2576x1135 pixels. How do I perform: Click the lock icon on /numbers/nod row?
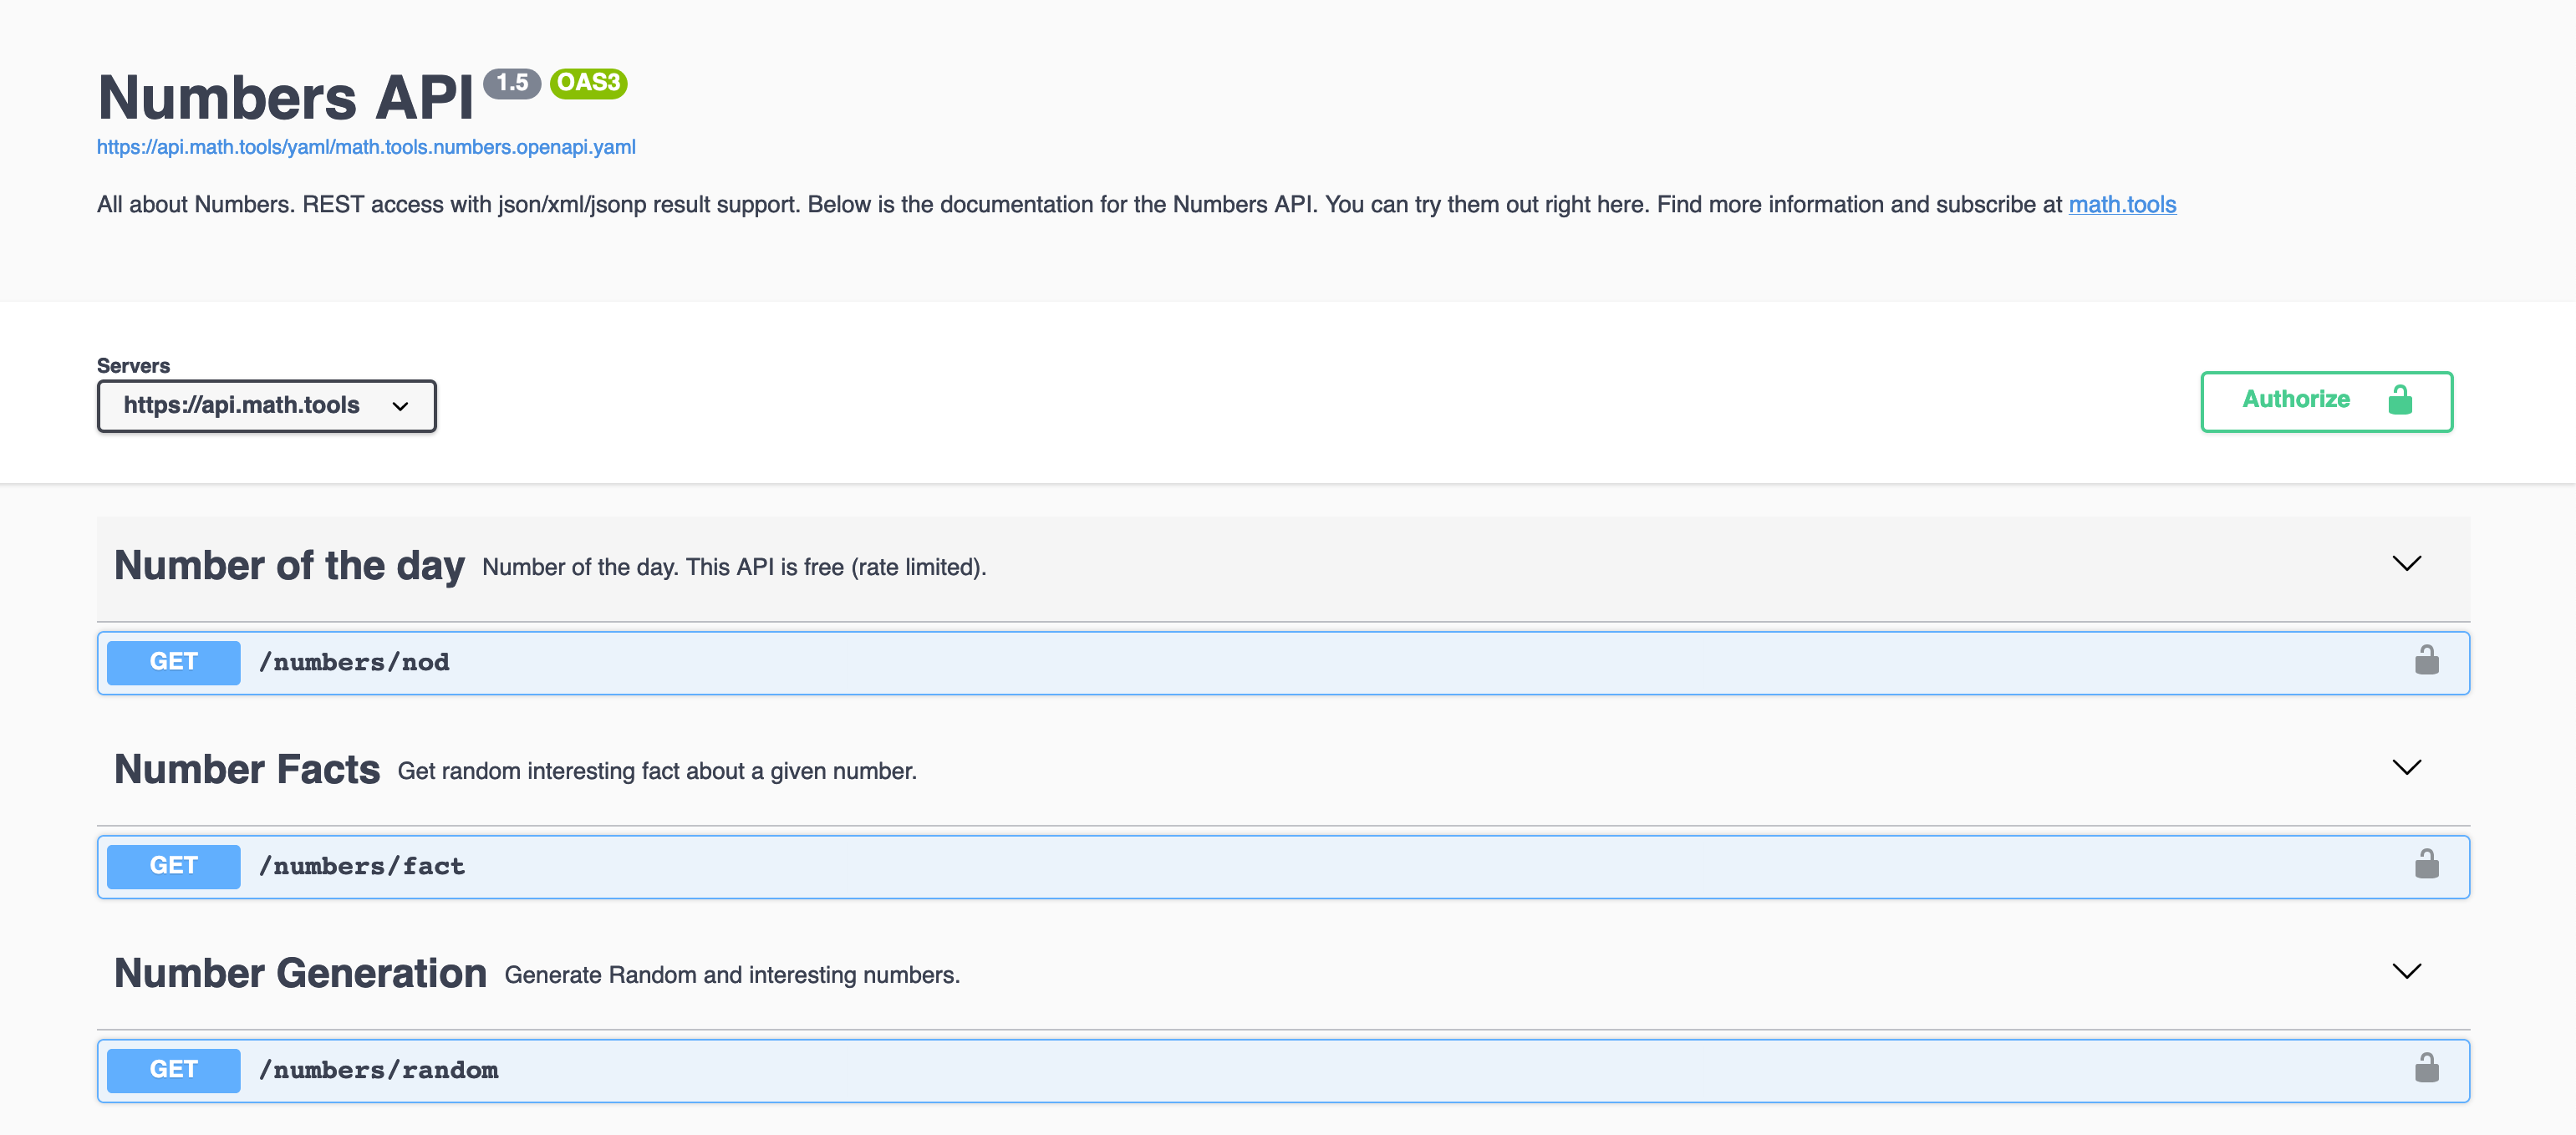pyautogui.click(x=2426, y=661)
